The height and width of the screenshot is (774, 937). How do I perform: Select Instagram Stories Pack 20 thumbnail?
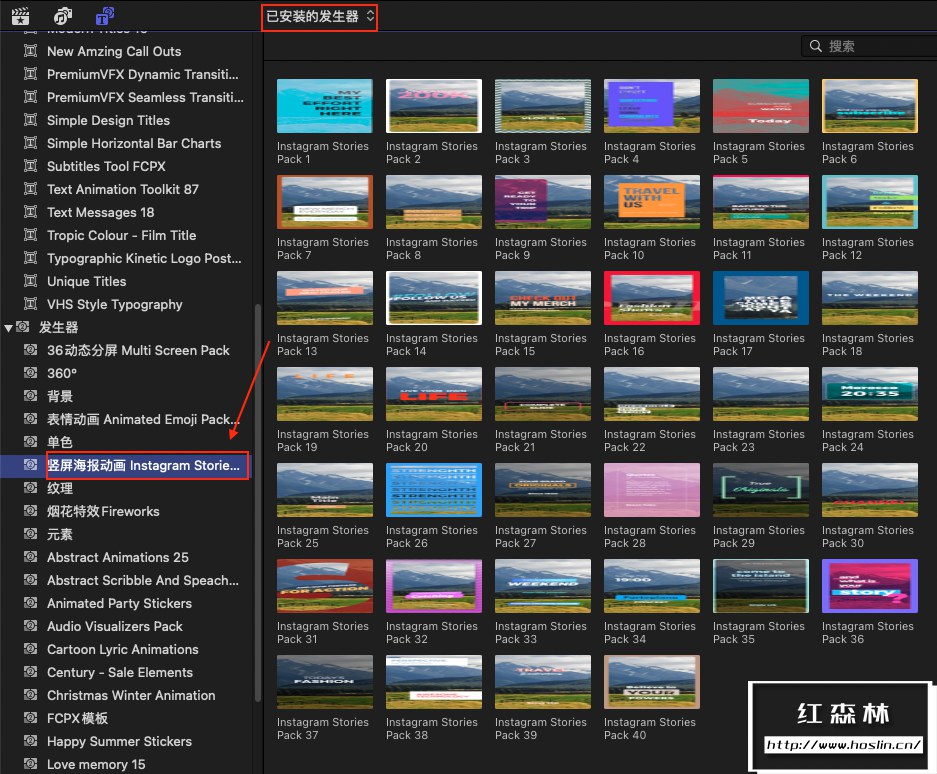point(434,394)
